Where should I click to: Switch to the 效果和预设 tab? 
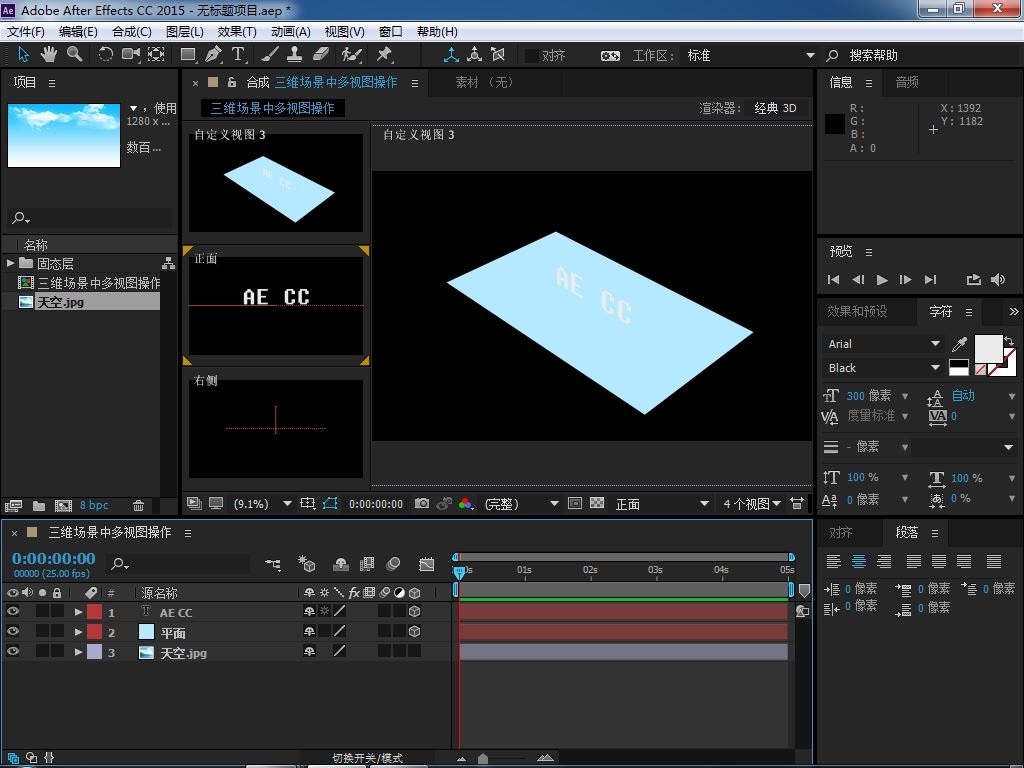pos(857,311)
